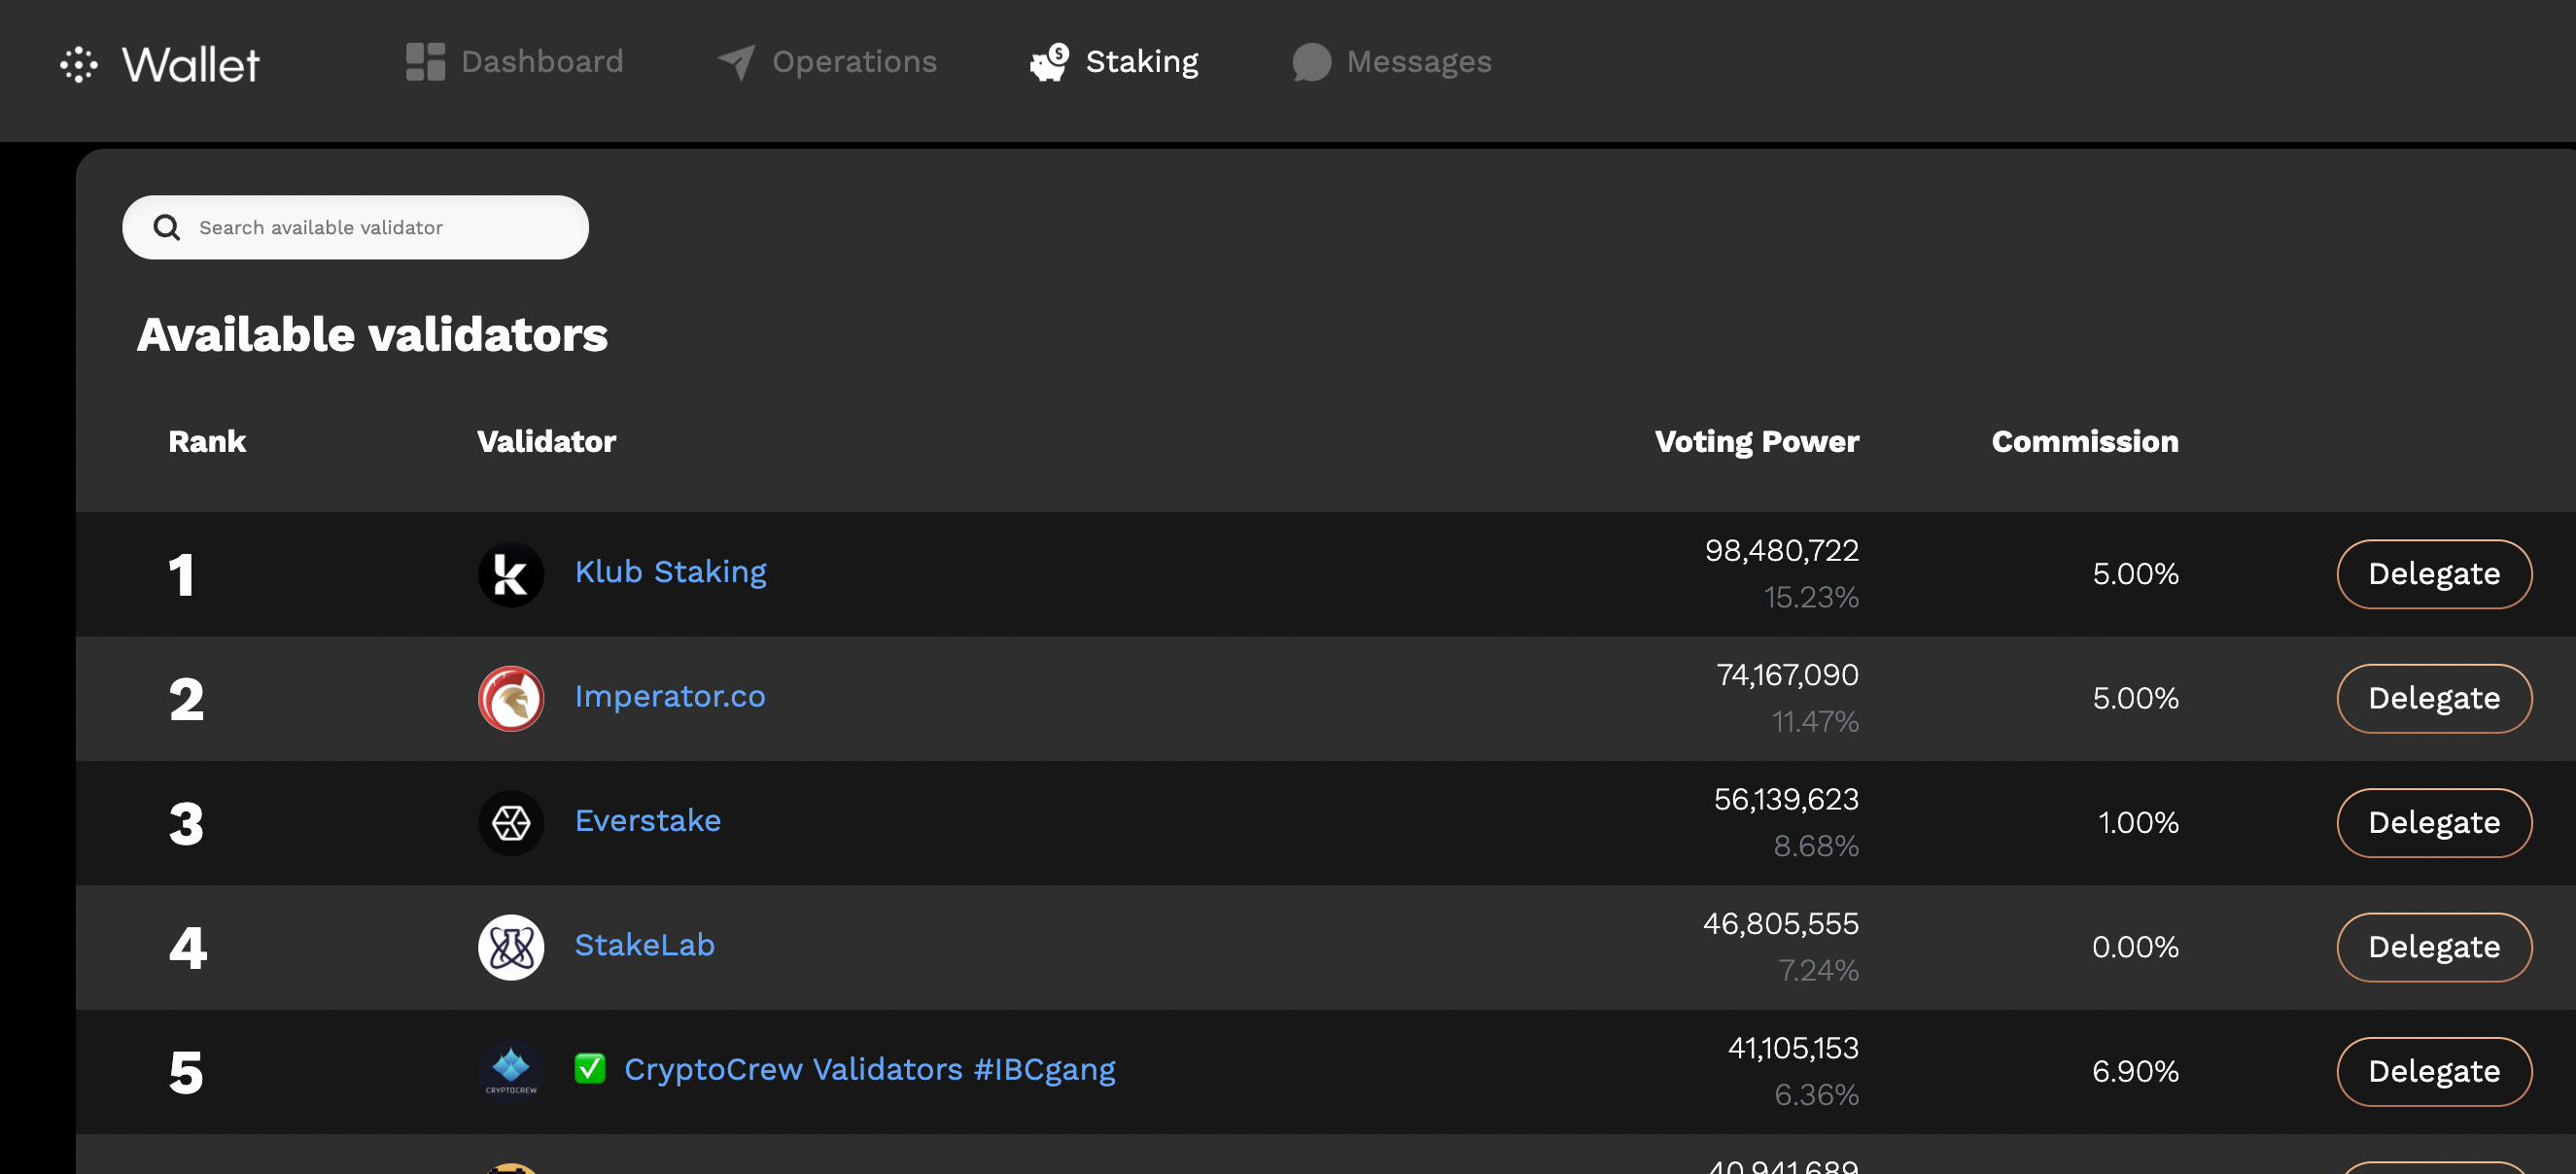
Task: Click the Operations paper plane icon
Action: point(736,62)
